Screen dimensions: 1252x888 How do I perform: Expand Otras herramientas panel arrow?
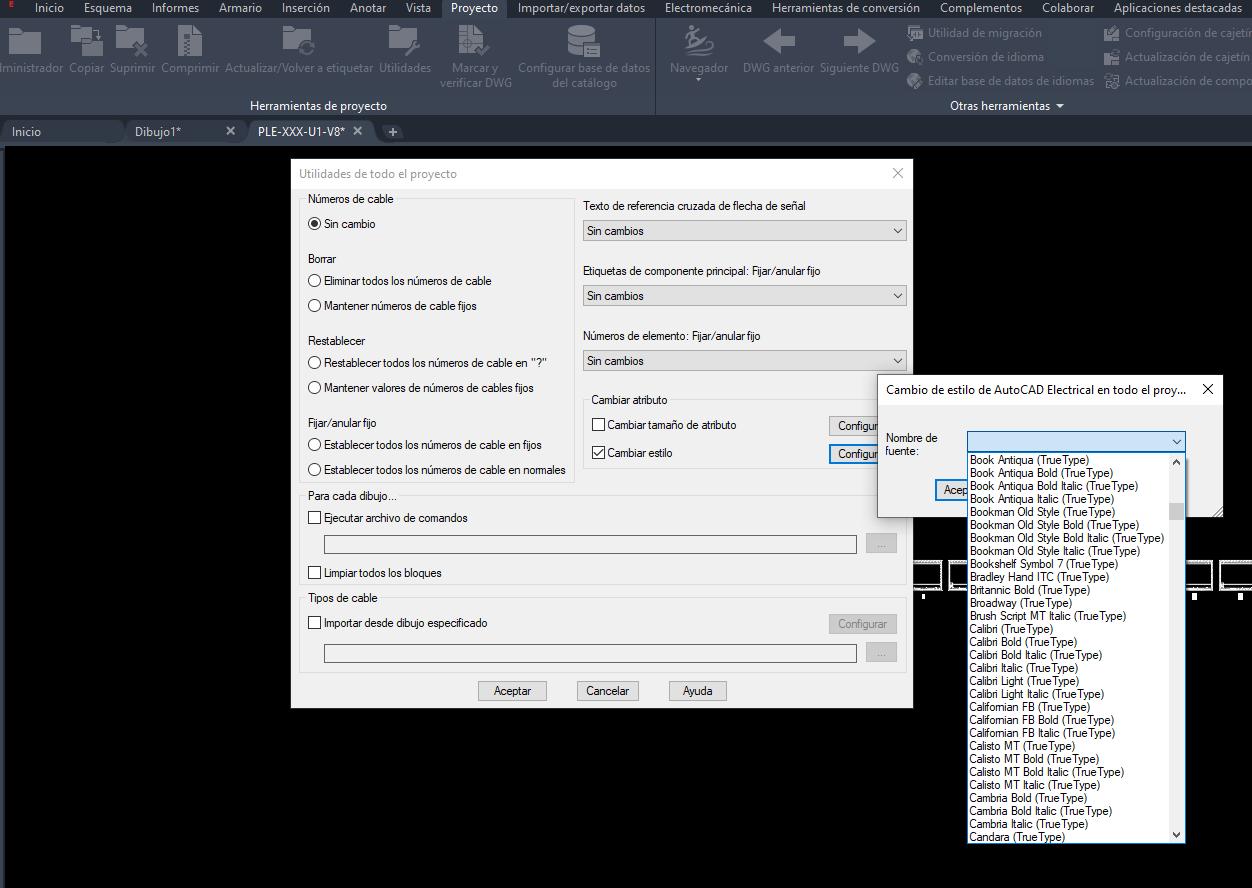pos(1060,106)
